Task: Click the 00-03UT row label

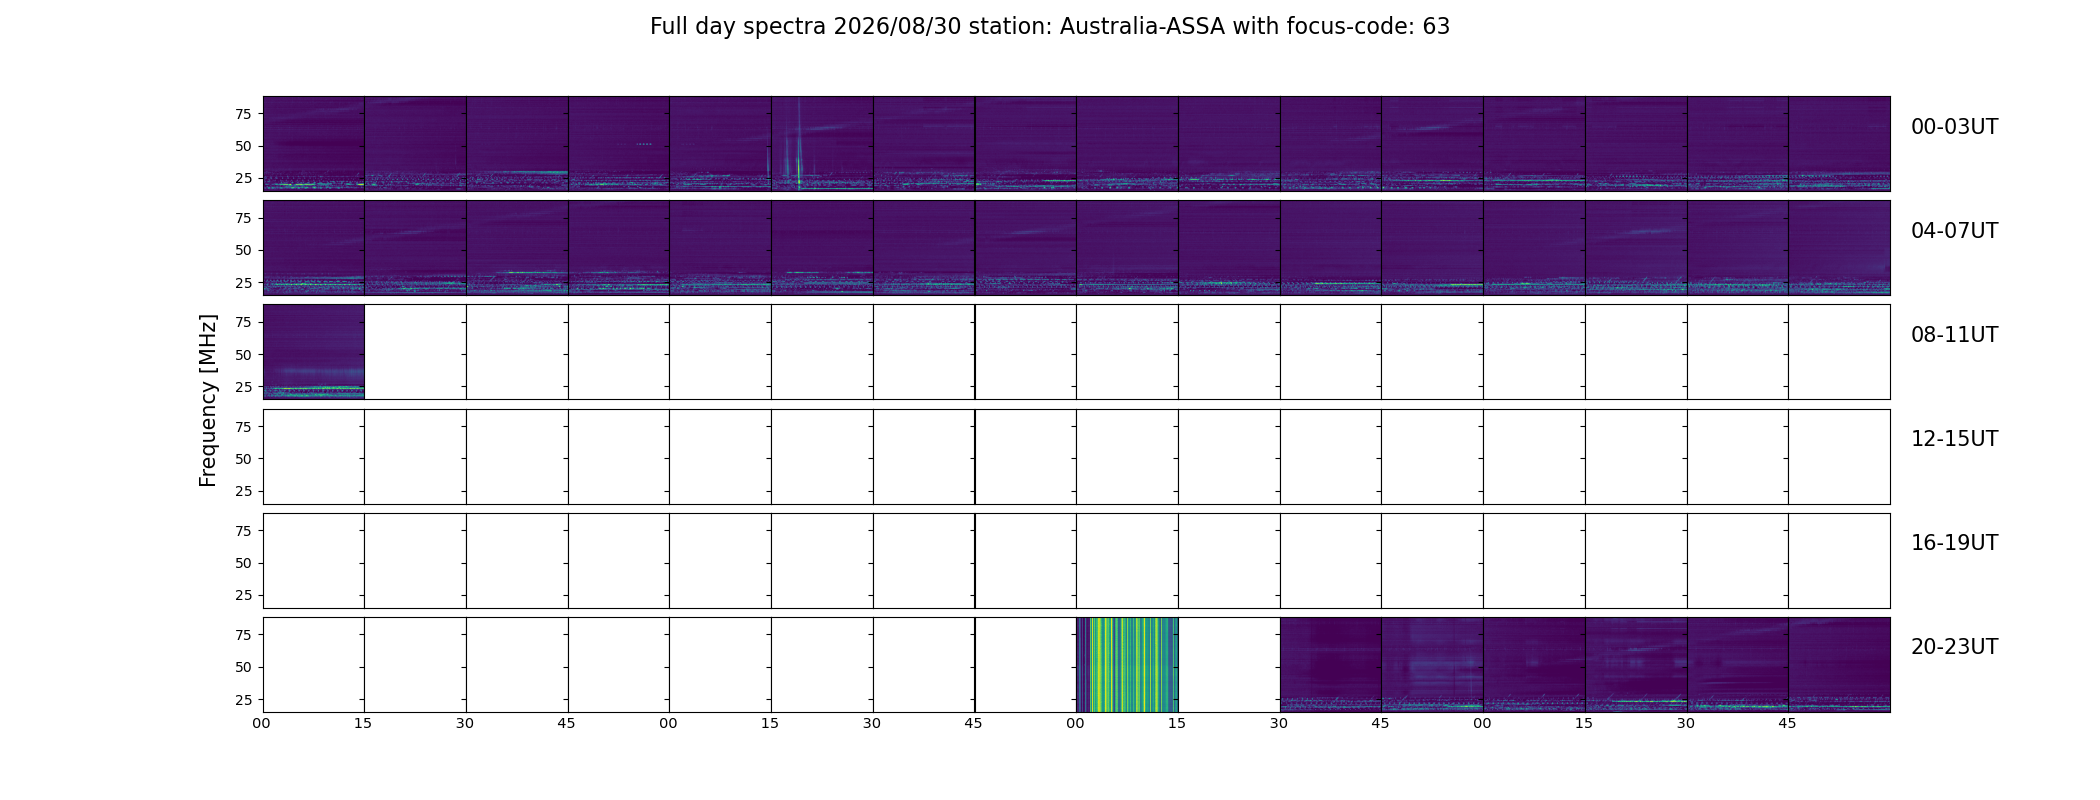Action: tap(1954, 127)
